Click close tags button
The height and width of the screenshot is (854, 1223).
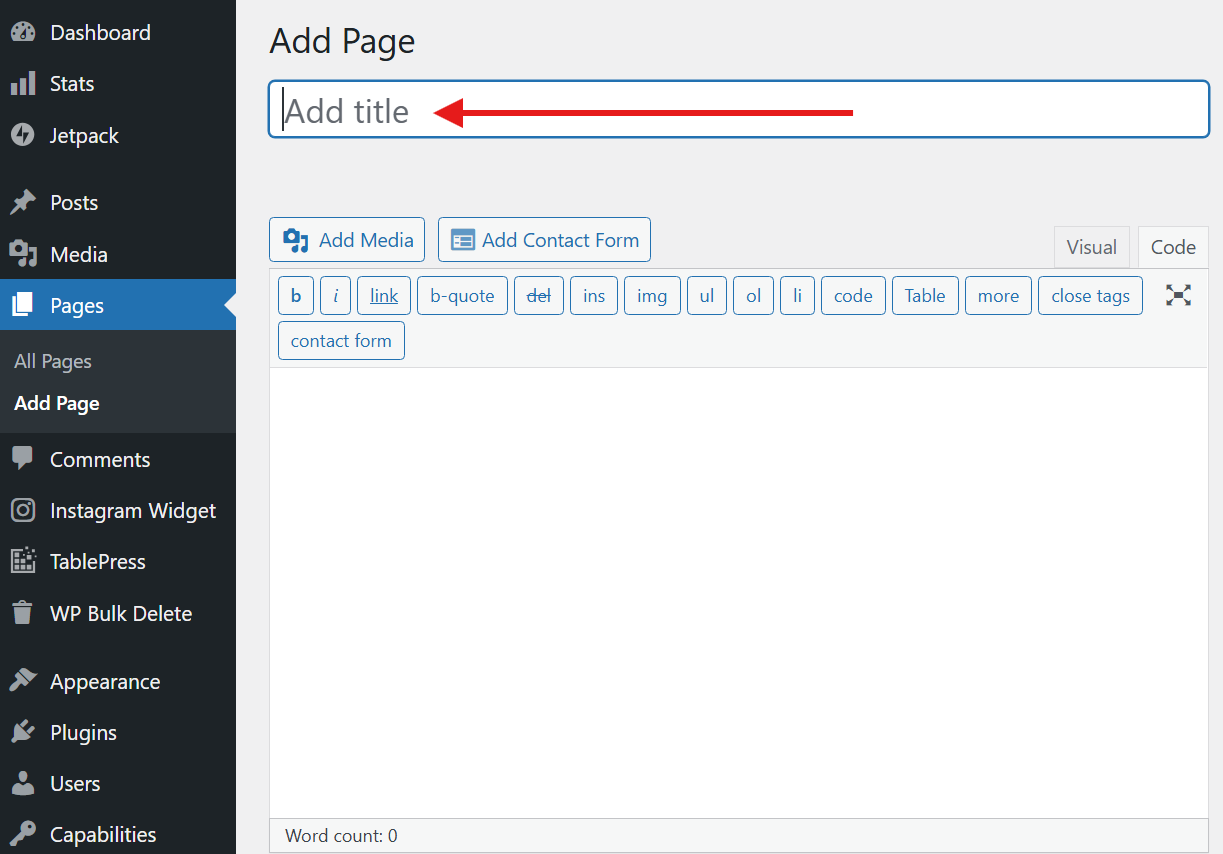[1090, 295]
